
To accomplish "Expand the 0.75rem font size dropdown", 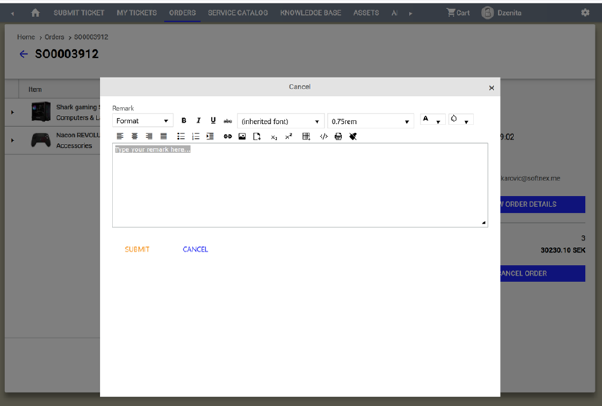I will coord(370,121).
